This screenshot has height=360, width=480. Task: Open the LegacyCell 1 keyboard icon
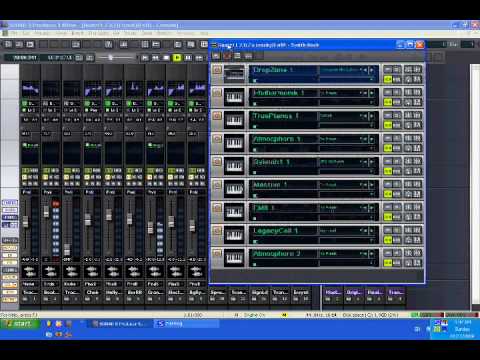[234, 235]
